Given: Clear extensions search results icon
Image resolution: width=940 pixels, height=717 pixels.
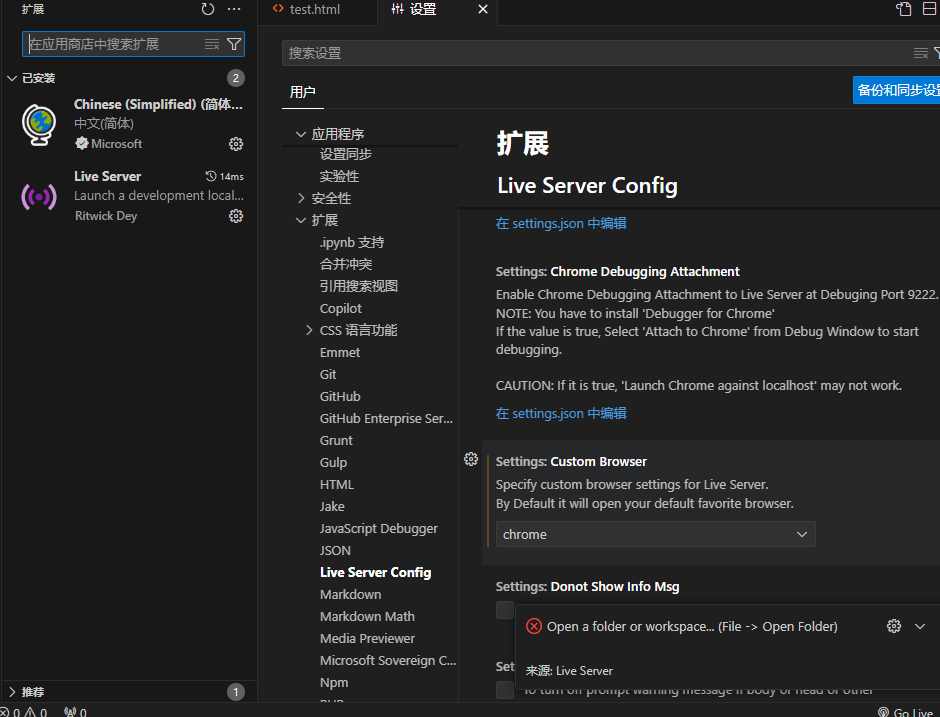Looking at the screenshot, I should point(212,44).
